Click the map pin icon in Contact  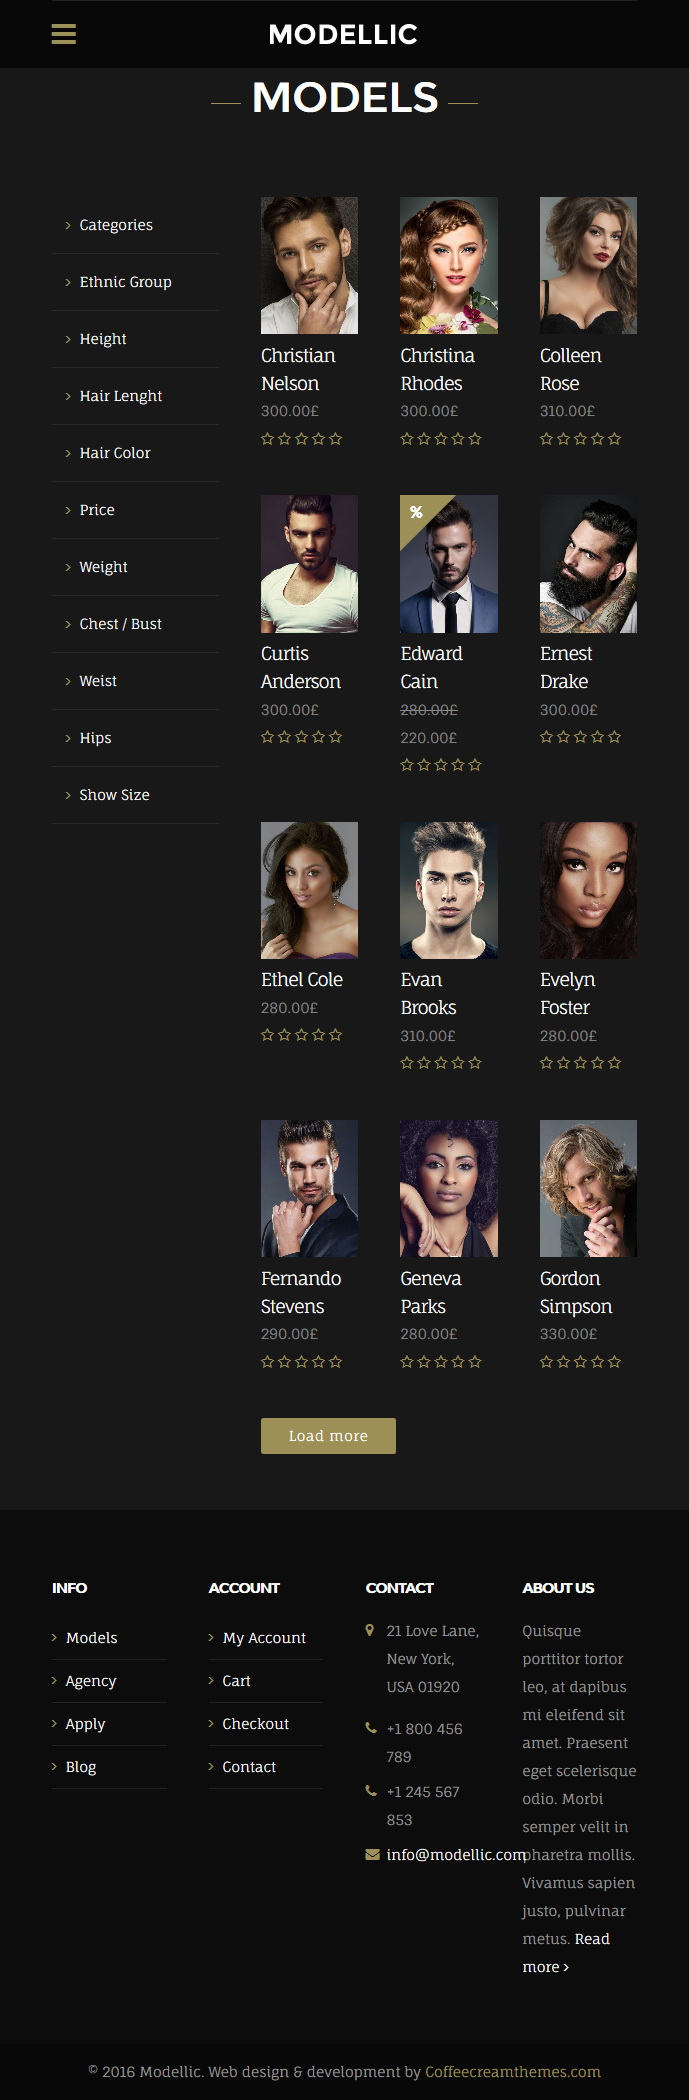tap(370, 1630)
